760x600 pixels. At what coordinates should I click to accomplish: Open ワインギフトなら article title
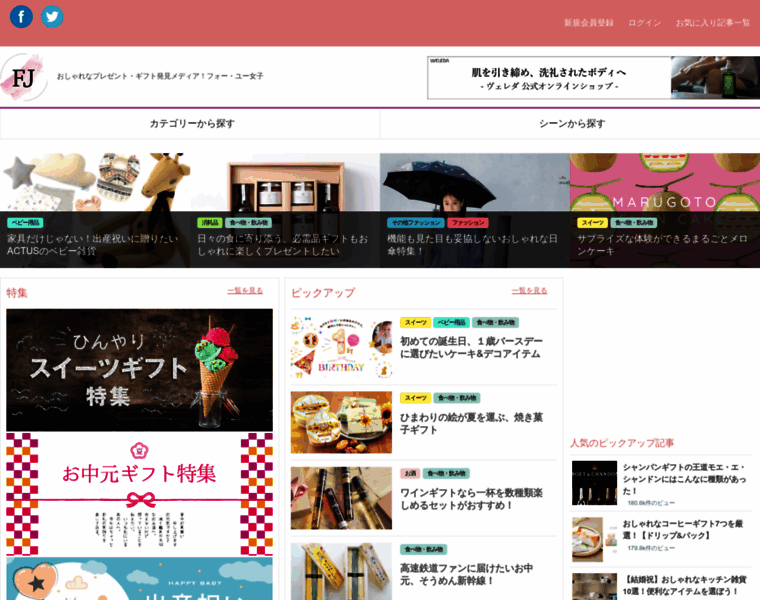471,499
